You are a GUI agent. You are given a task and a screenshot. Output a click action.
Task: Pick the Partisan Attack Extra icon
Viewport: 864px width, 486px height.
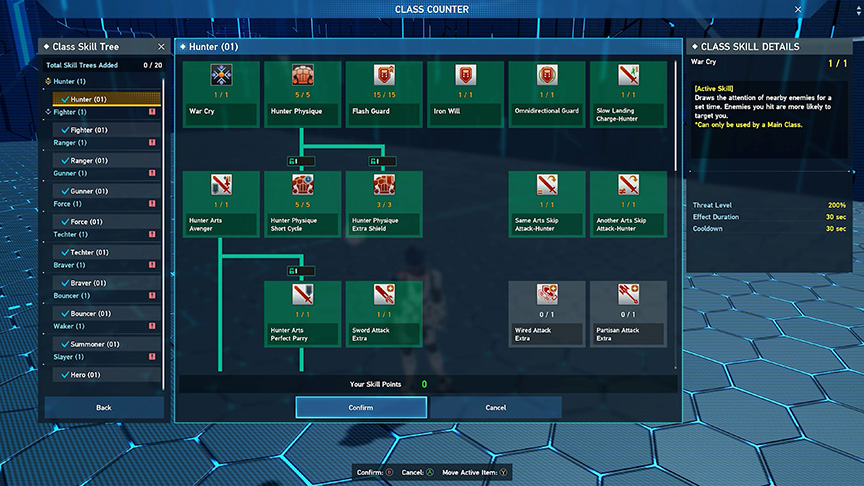pos(629,294)
